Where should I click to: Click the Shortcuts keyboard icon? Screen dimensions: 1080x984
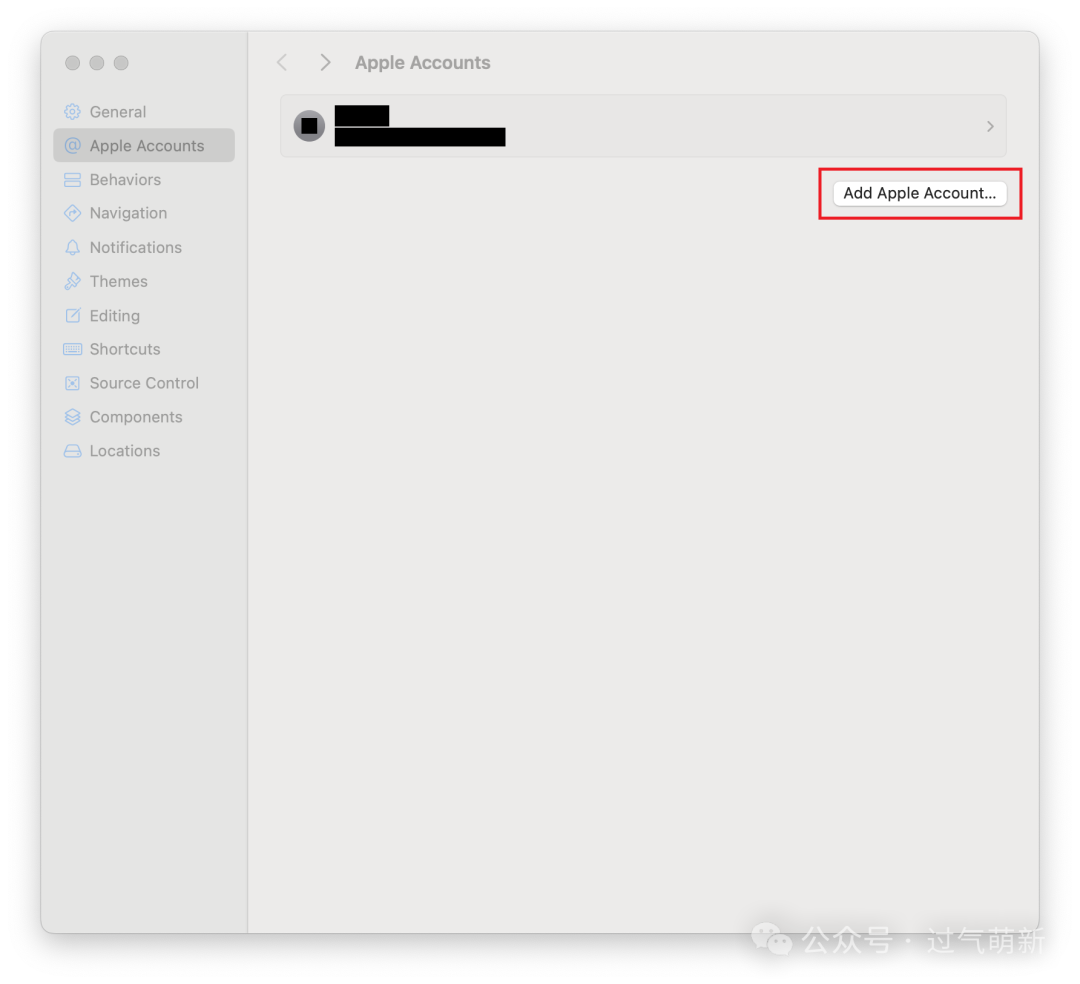[72, 349]
